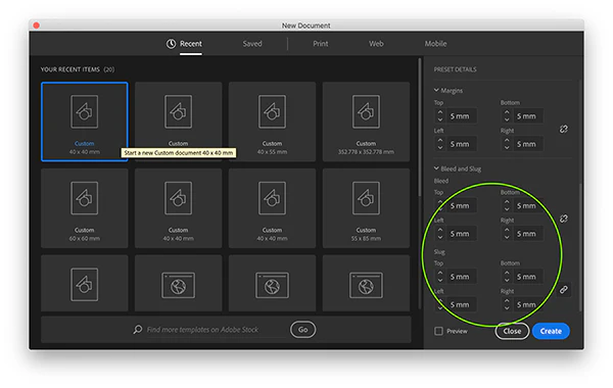
Task: Click the Margins Bottom value field
Action: pos(528,116)
